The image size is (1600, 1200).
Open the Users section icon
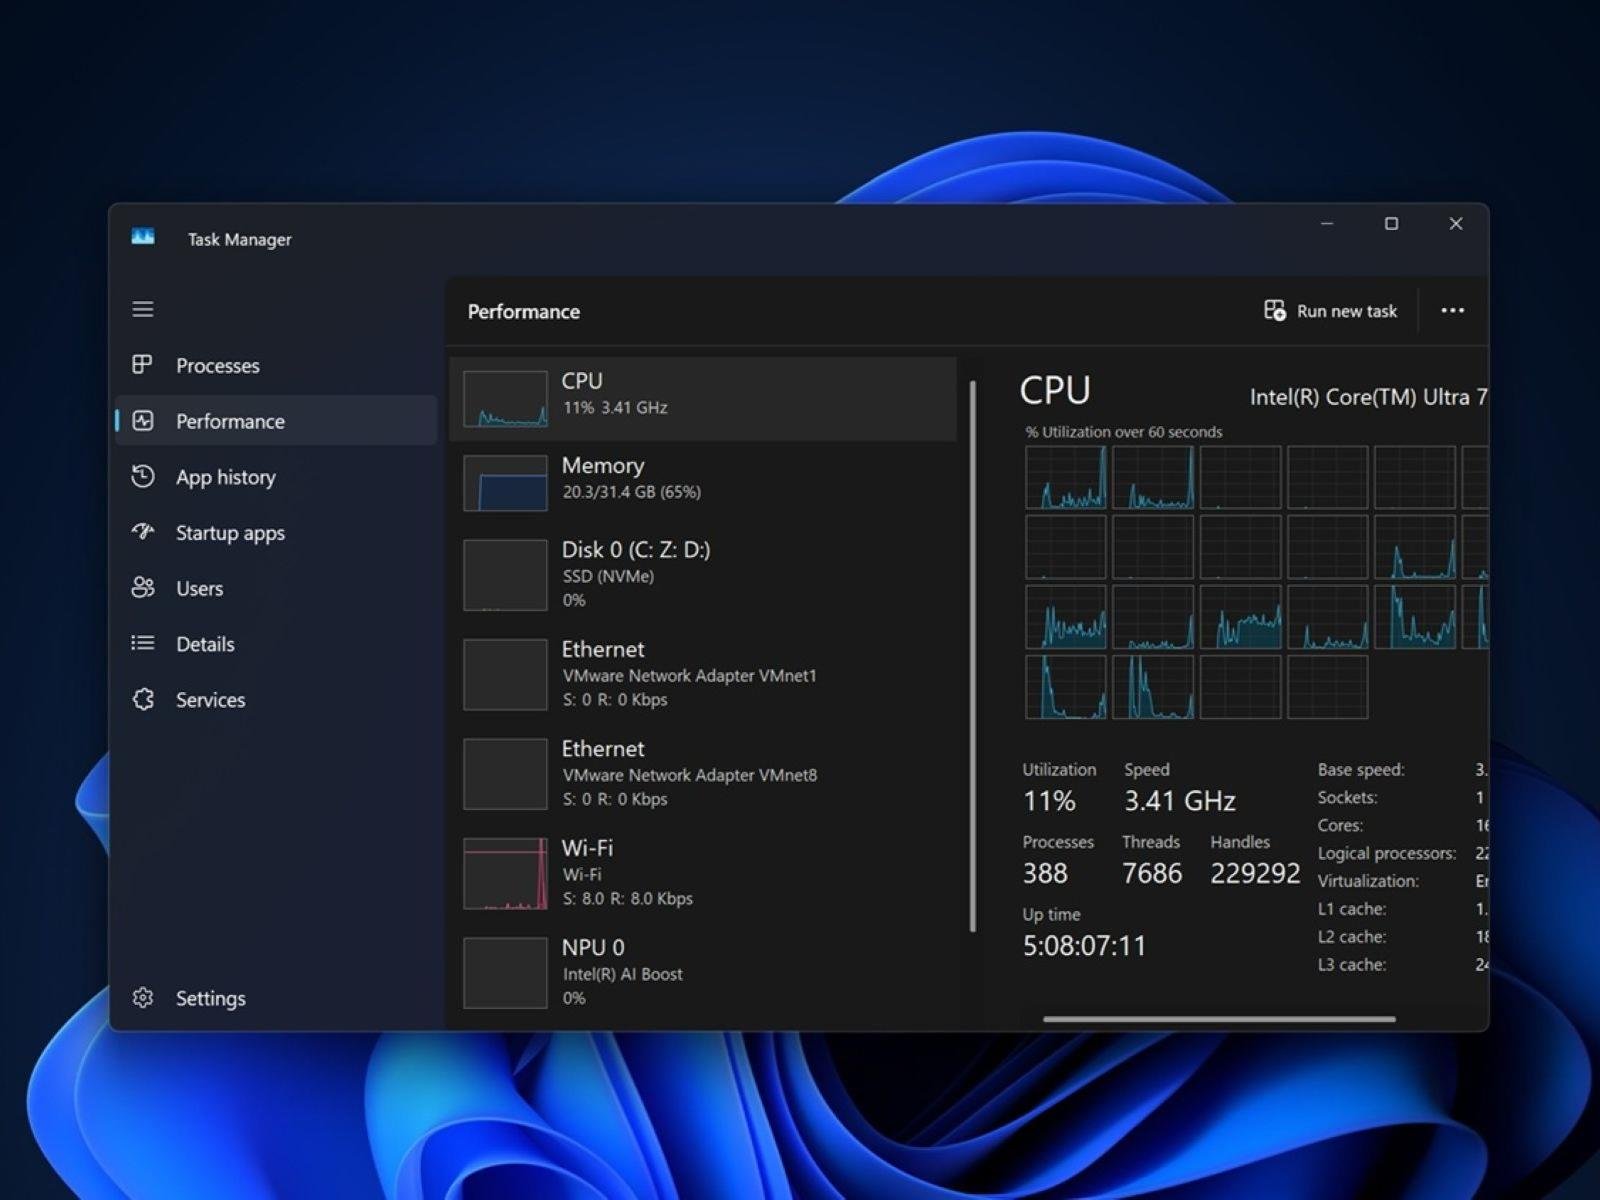[x=143, y=588]
